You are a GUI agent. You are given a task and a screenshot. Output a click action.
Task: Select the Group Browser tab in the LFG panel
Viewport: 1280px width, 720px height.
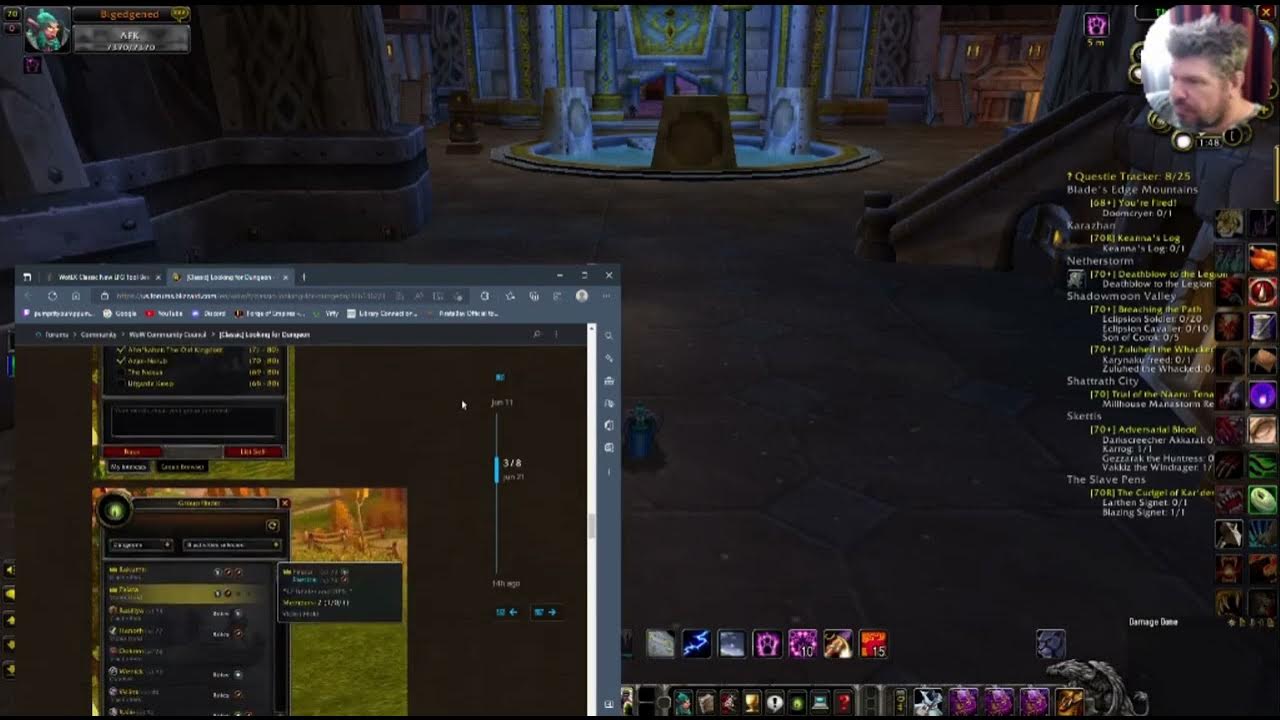pyautogui.click(x=182, y=467)
